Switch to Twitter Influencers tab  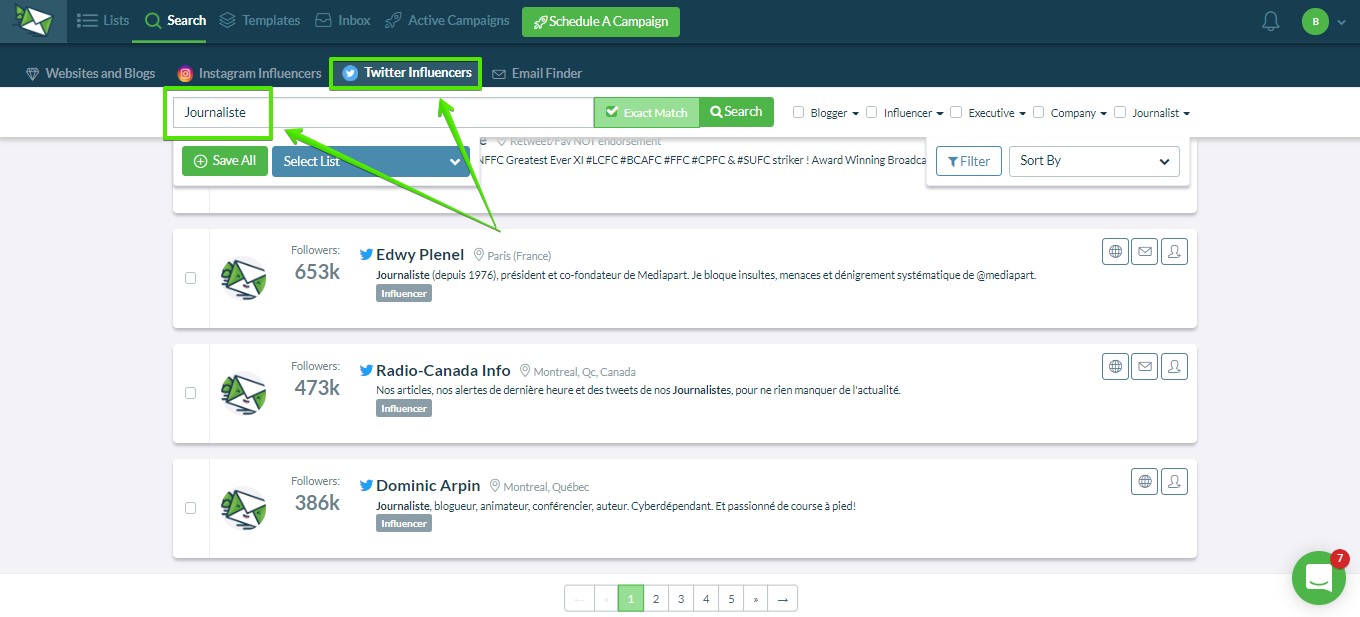coord(406,73)
